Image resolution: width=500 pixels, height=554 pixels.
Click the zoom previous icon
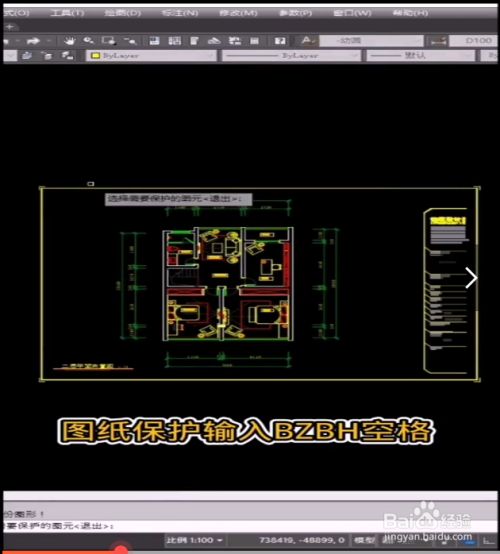(130, 41)
